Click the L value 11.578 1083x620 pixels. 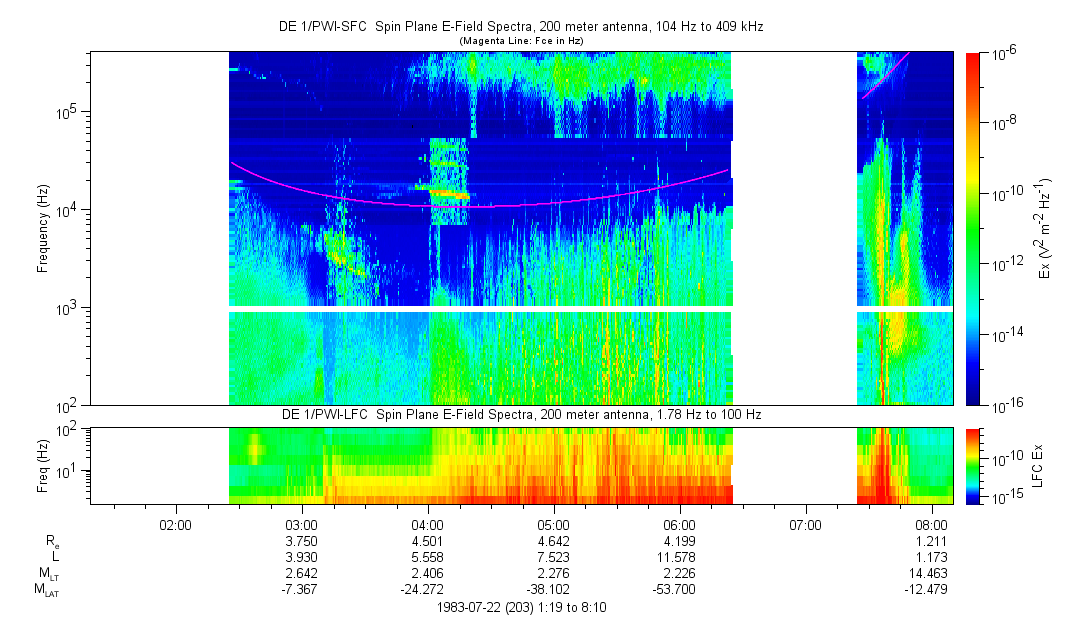tap(680, 556)
